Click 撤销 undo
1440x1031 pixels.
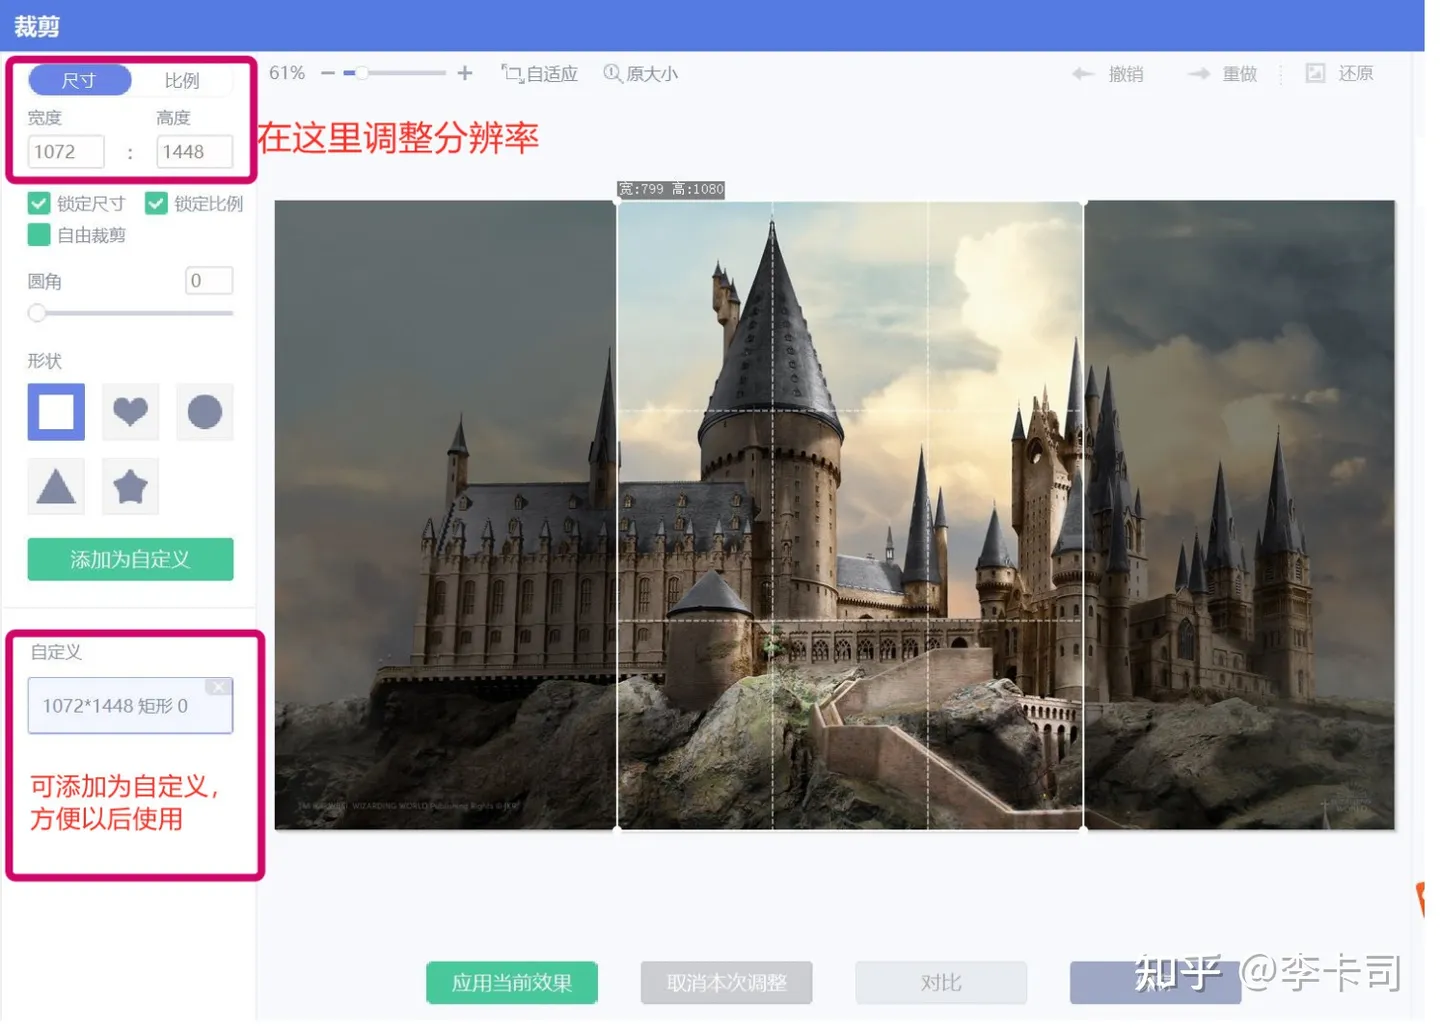pos(1108,74)
